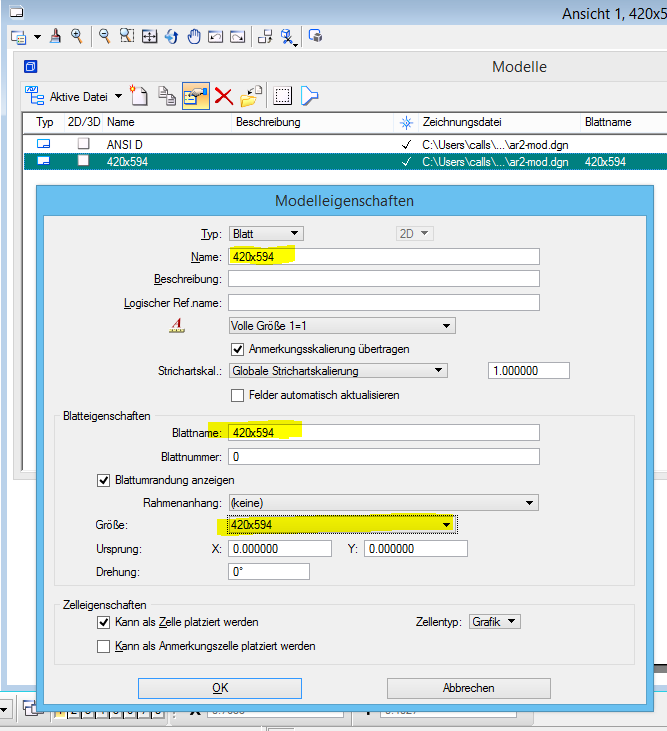Click the Zoom In magnifier icon
This screenshot has height=731, width=667.
[76, 37]
